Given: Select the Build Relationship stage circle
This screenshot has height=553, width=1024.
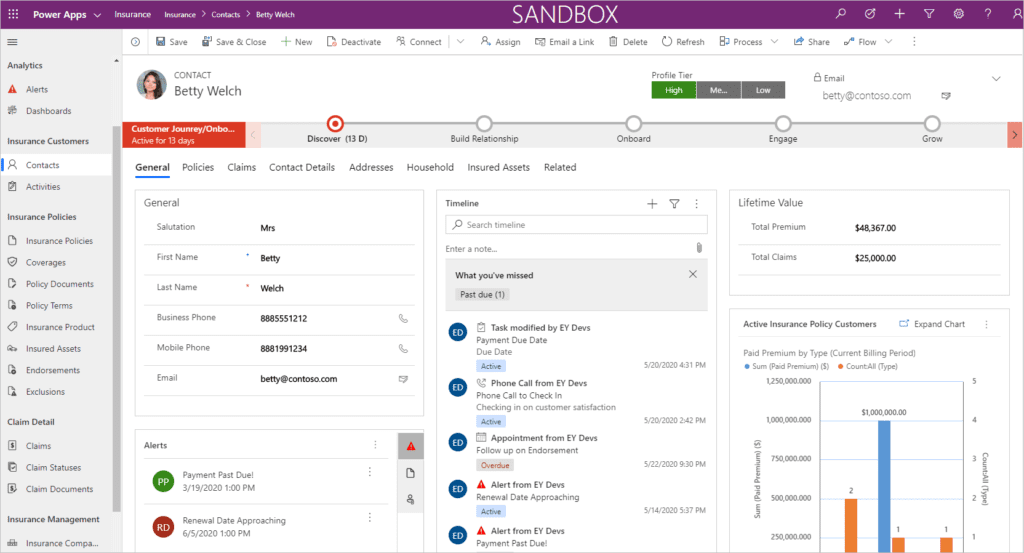Looking at the screenshot, I should (x=484, y=123).
